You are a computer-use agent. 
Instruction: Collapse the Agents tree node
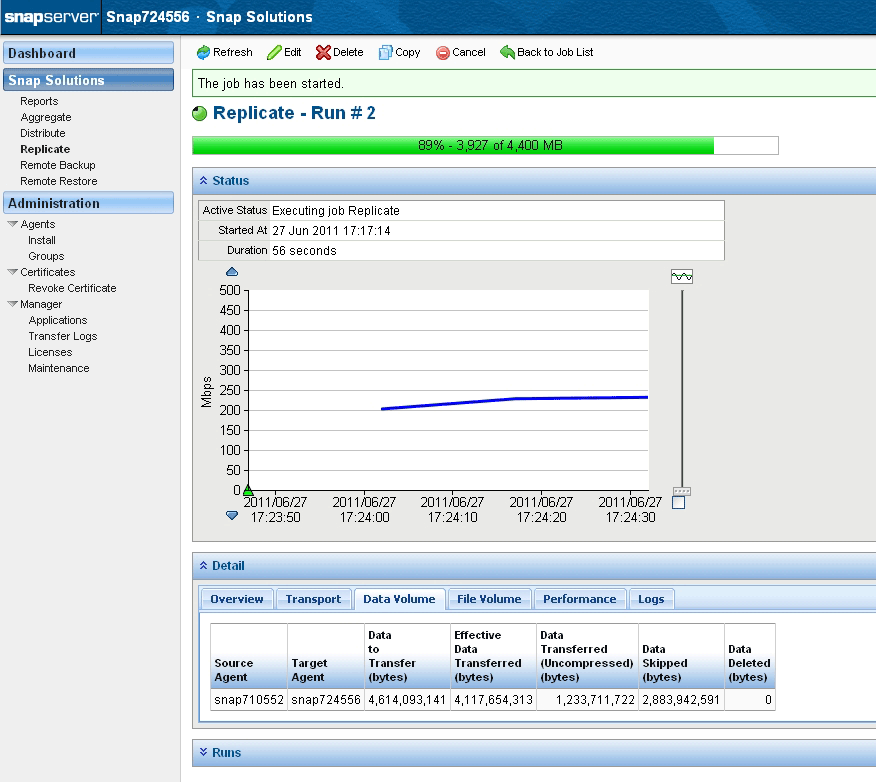click(x=12, y=224)
